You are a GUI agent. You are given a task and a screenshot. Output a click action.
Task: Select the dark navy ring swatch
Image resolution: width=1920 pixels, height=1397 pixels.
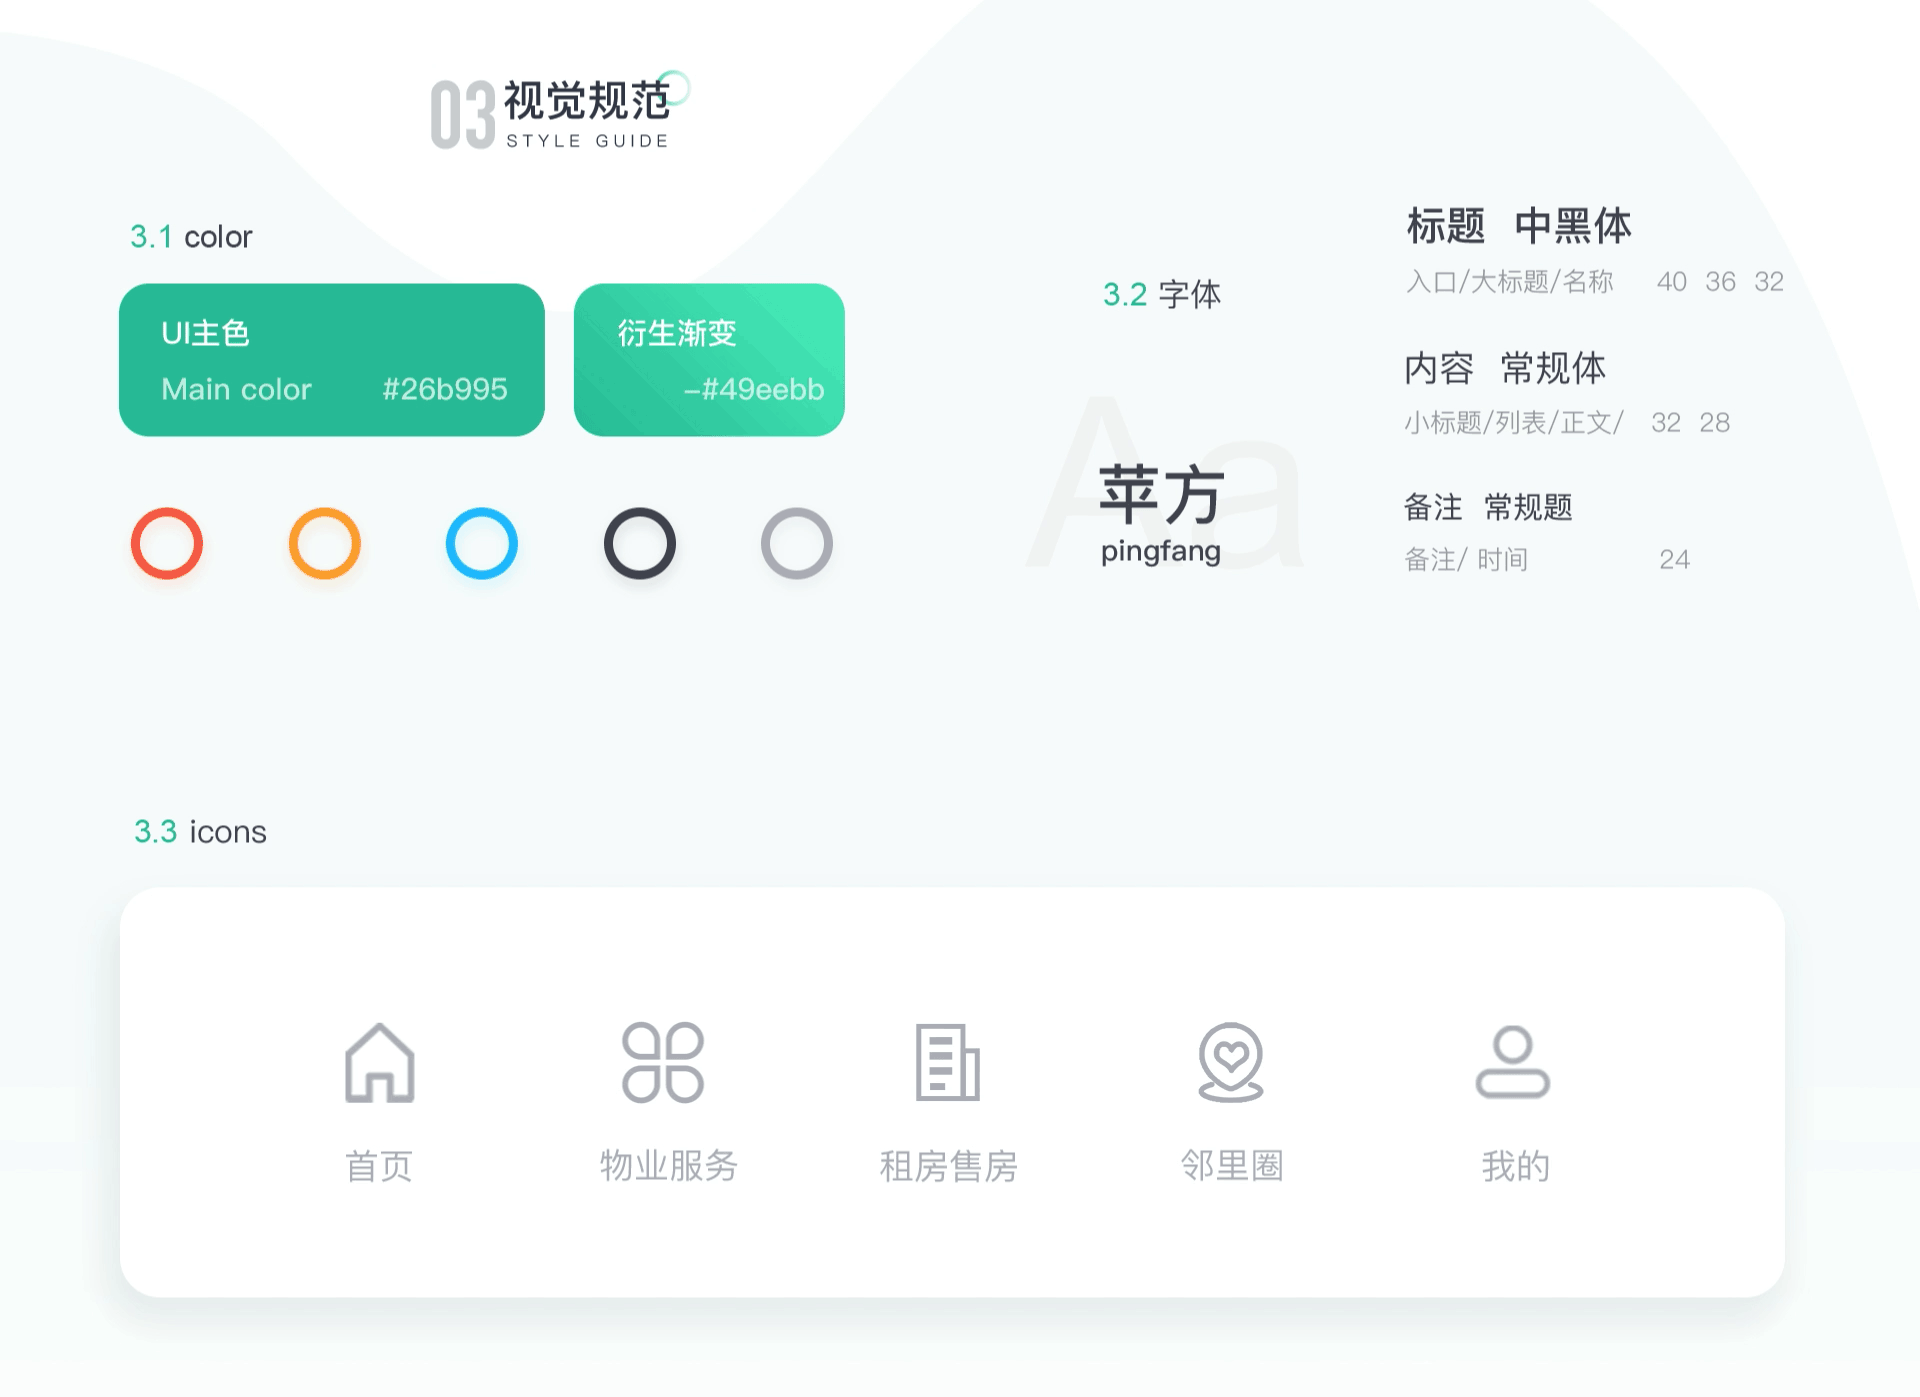pos(640,544)
